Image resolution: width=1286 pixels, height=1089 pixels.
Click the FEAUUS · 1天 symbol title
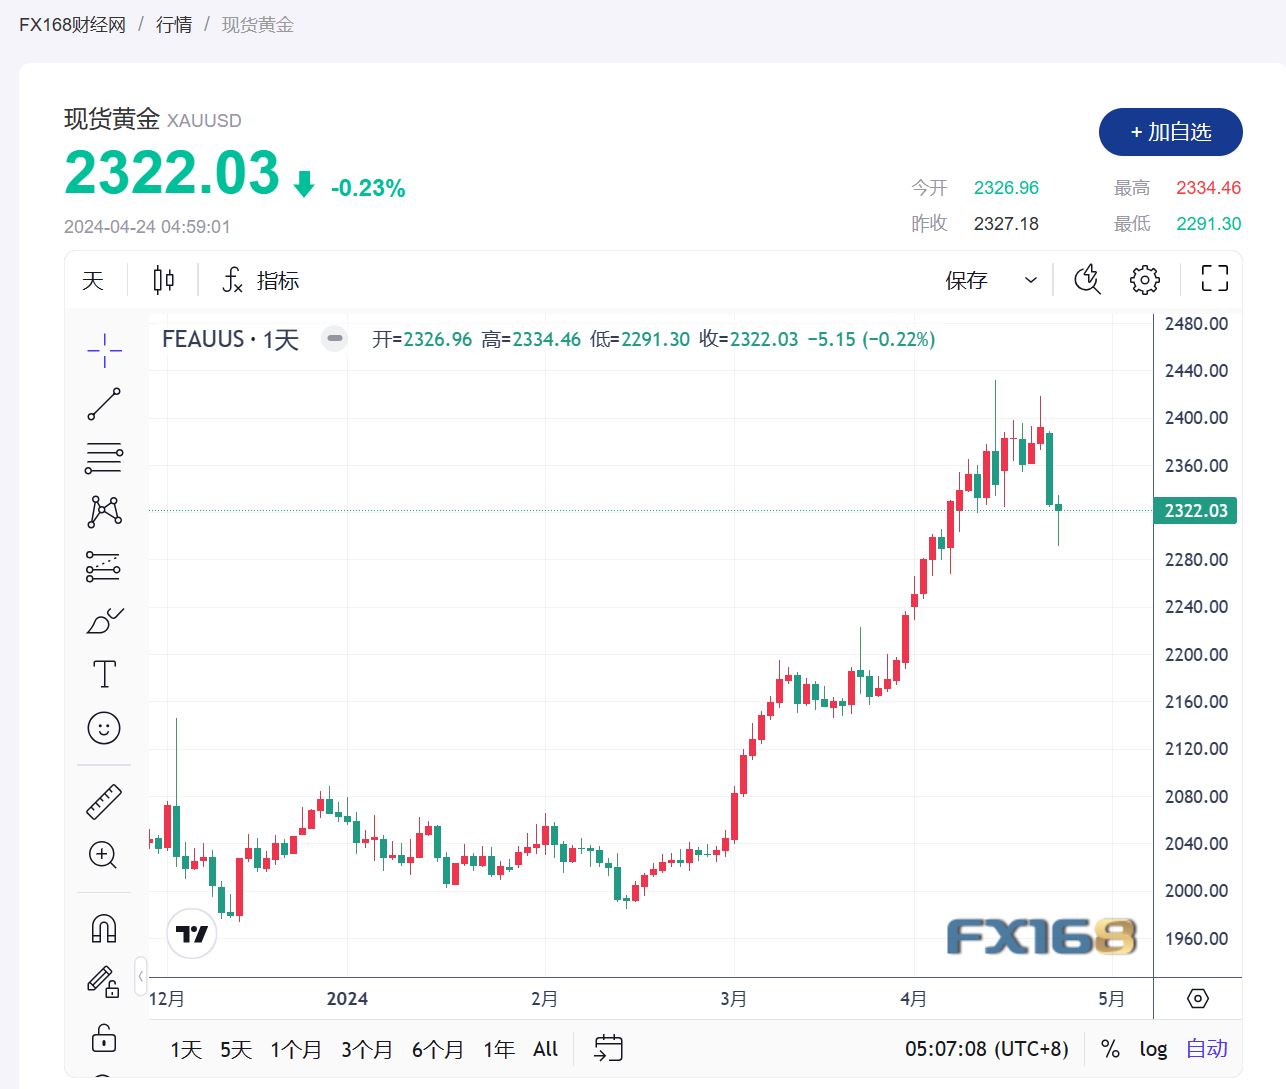pos(231,339)
